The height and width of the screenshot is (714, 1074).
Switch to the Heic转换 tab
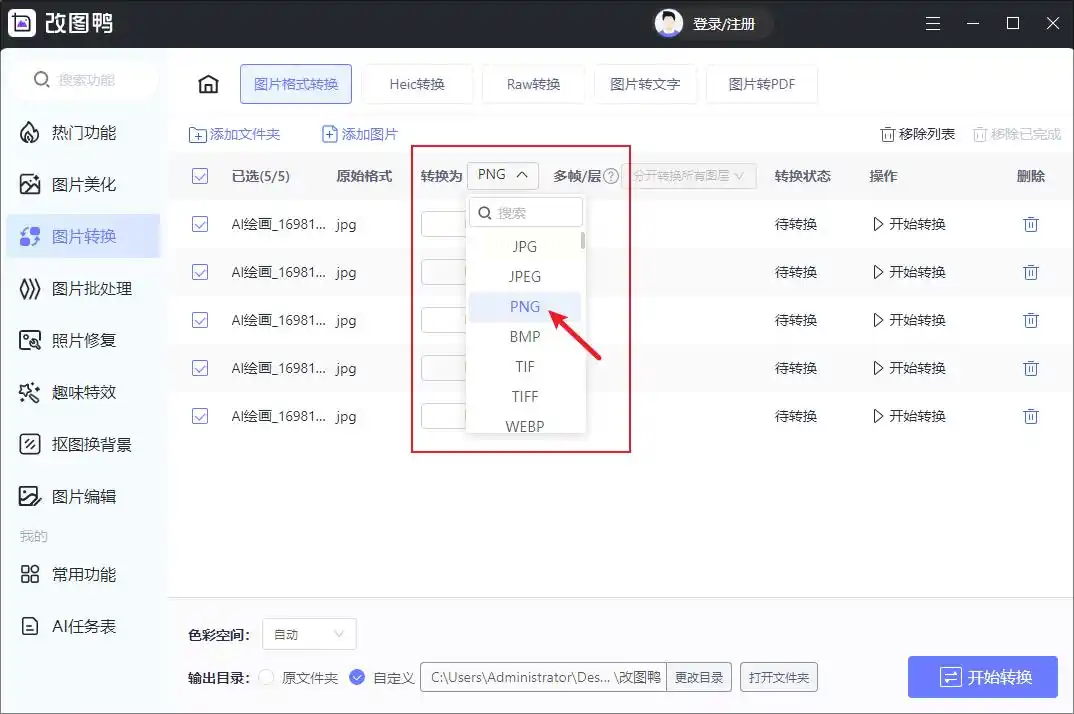(x=417, y=85)
